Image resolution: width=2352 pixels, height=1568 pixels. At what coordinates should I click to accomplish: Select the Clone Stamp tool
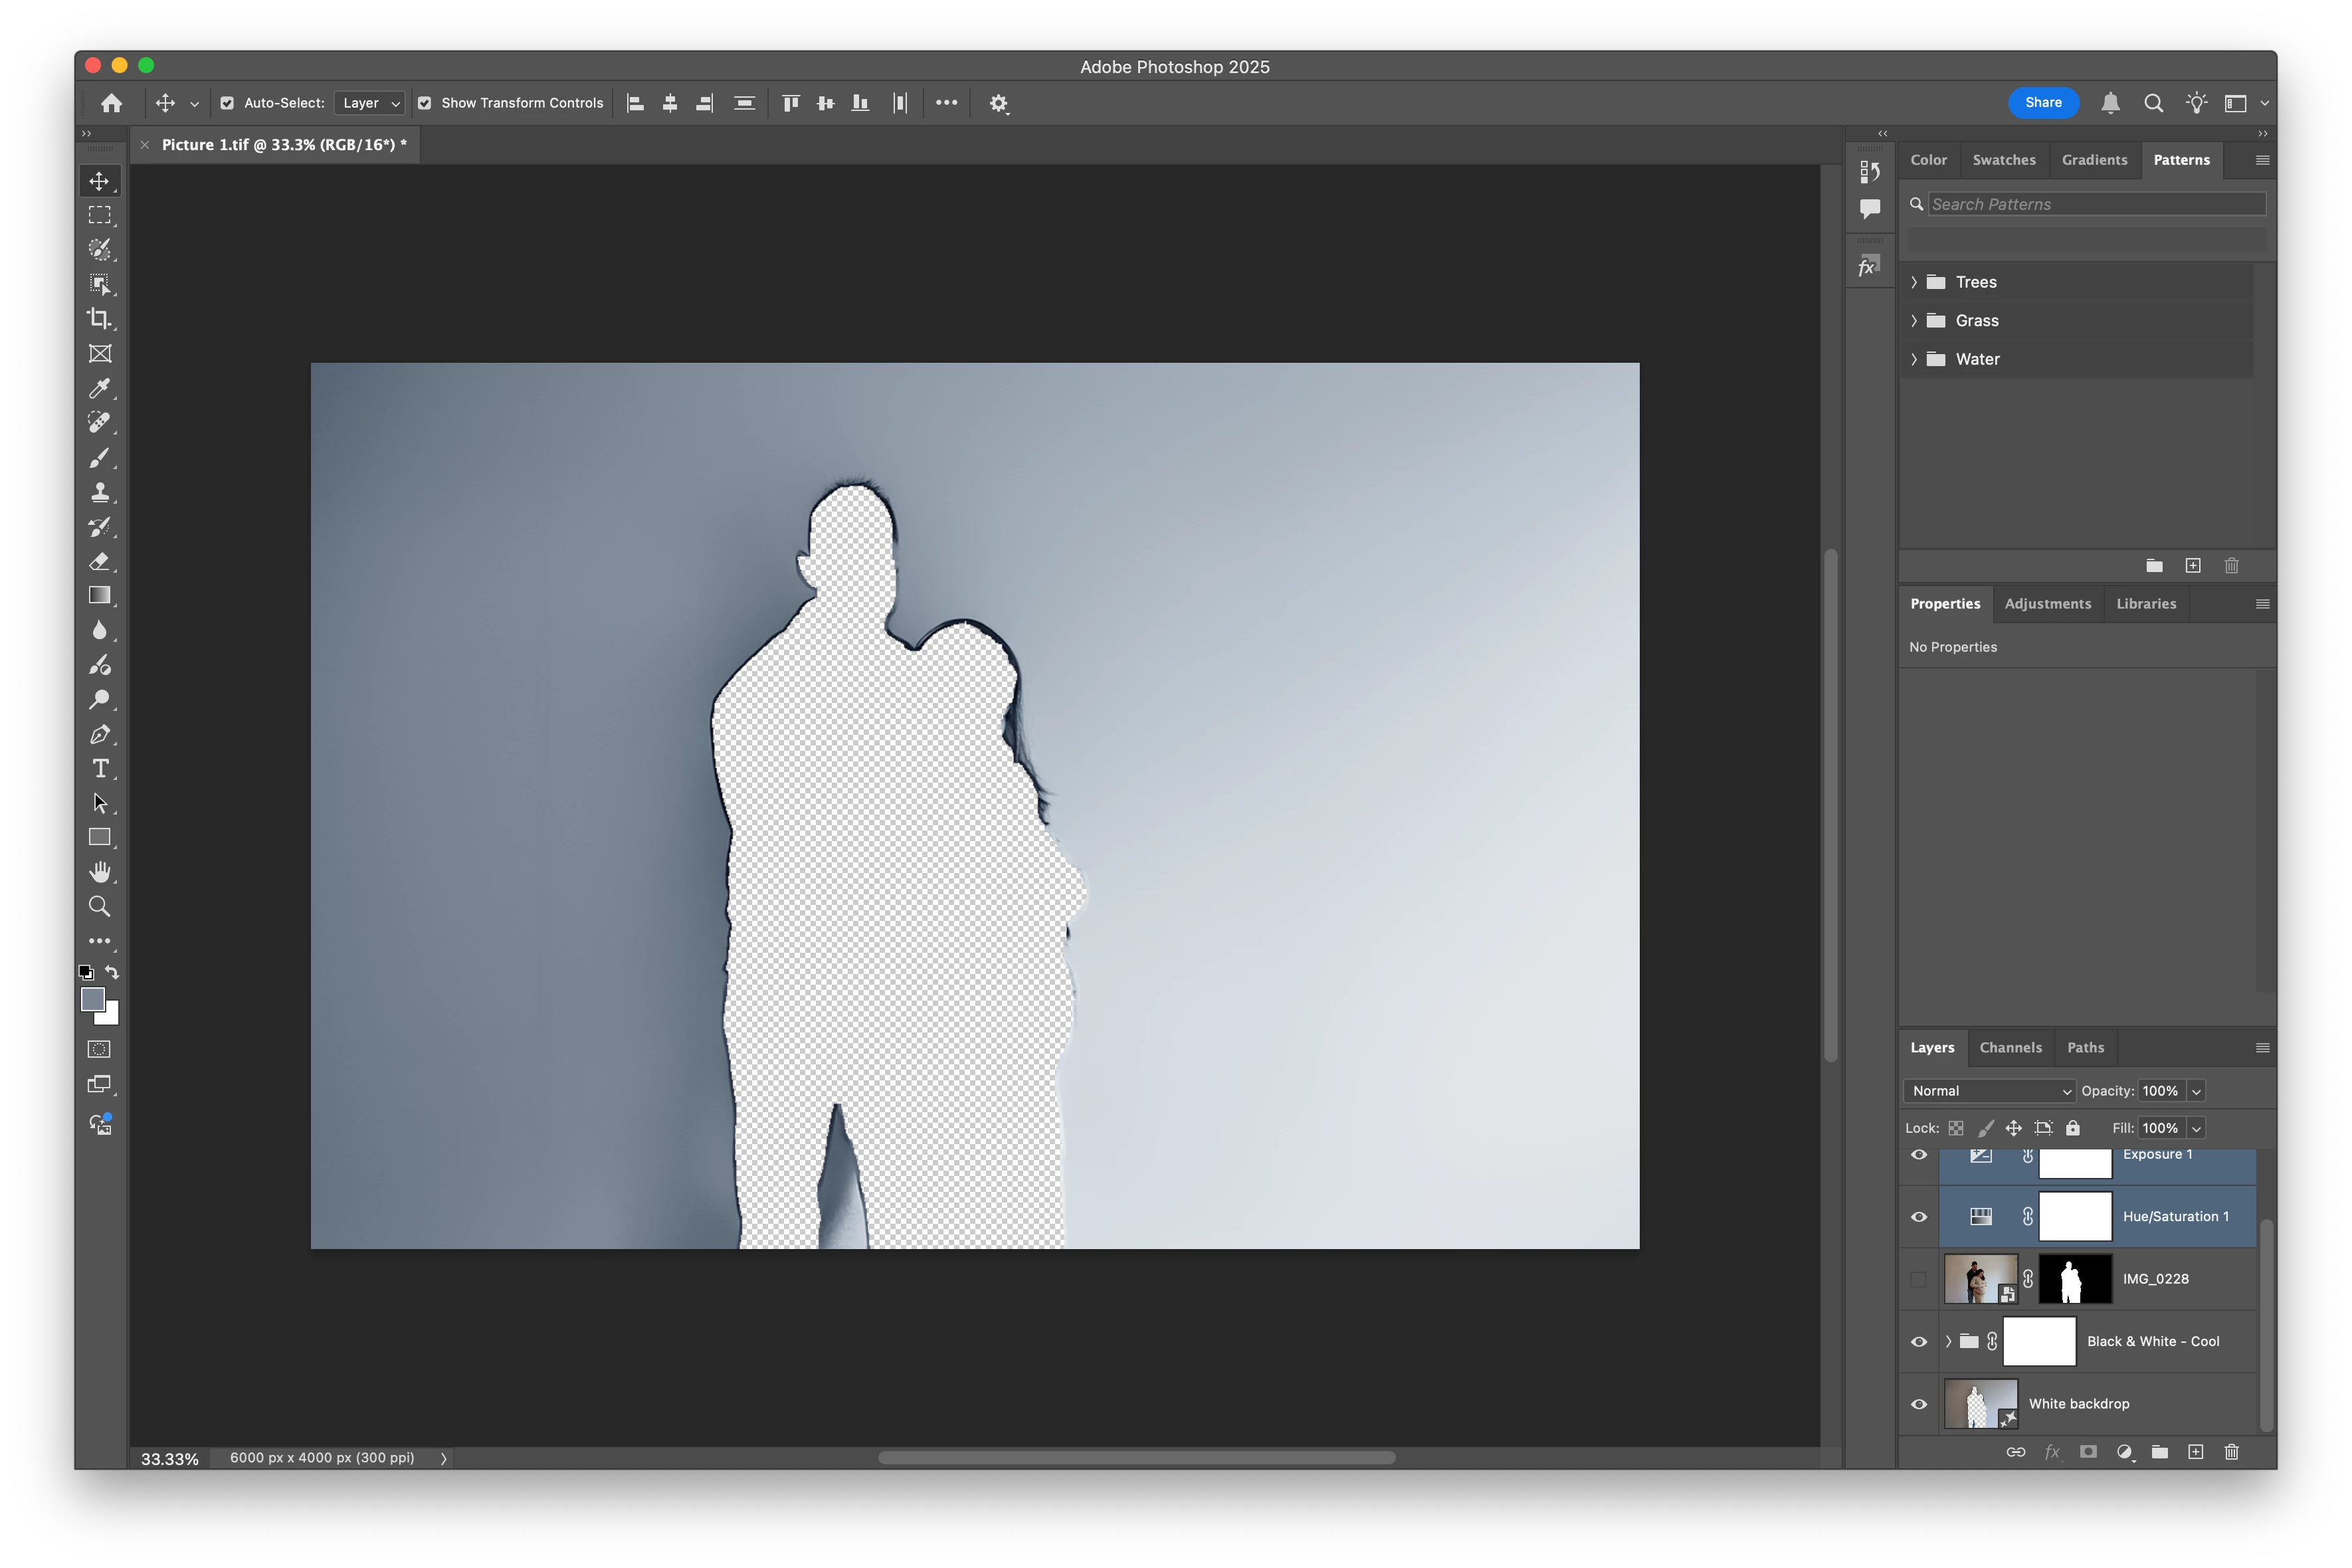tap(99, 492)
